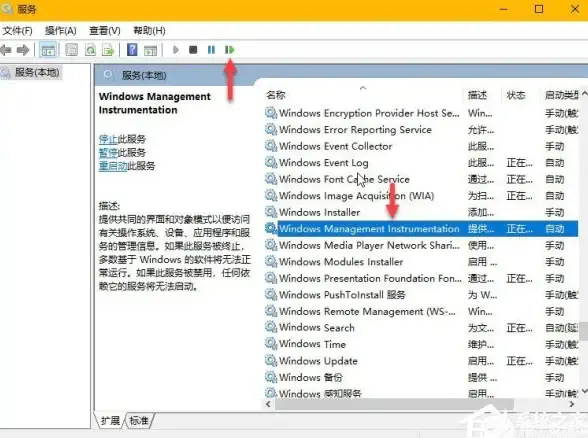
Task: Click the horizontal scrollbar right arrow
Action: tap(572, 404)
